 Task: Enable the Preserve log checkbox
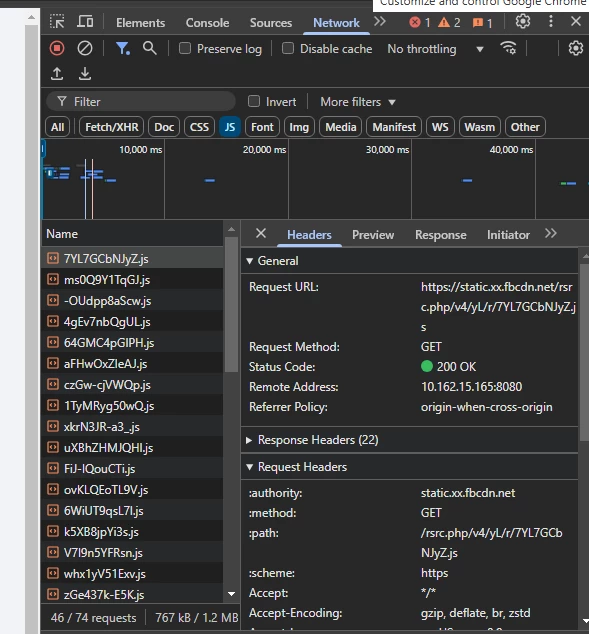(185, 49)
